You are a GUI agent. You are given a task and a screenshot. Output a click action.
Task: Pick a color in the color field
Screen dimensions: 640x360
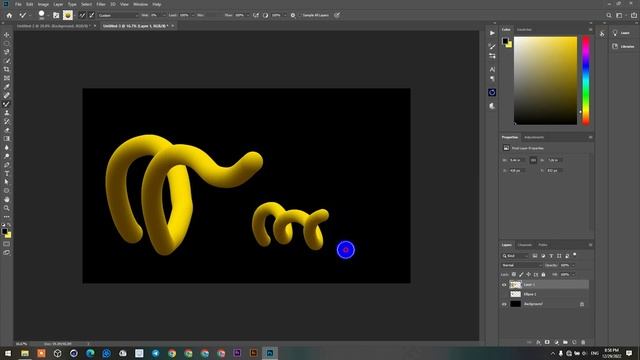(545, 80)
